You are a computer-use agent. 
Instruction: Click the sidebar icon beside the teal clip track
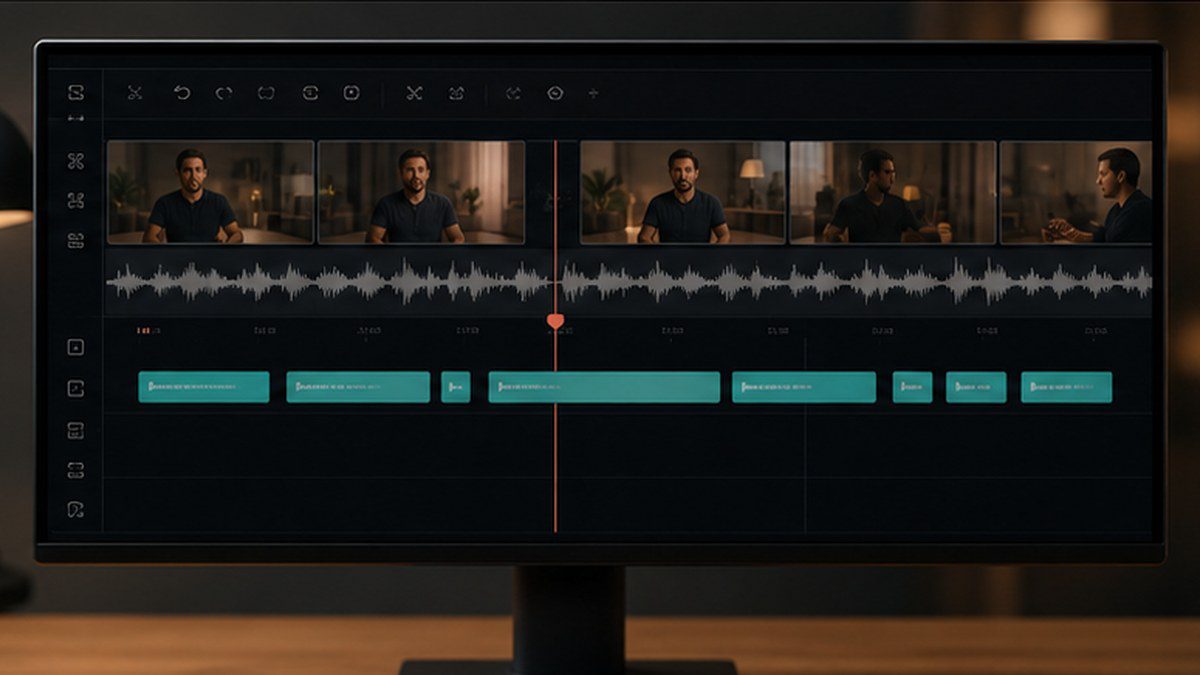pyautogui.click(x=76, y=388)
